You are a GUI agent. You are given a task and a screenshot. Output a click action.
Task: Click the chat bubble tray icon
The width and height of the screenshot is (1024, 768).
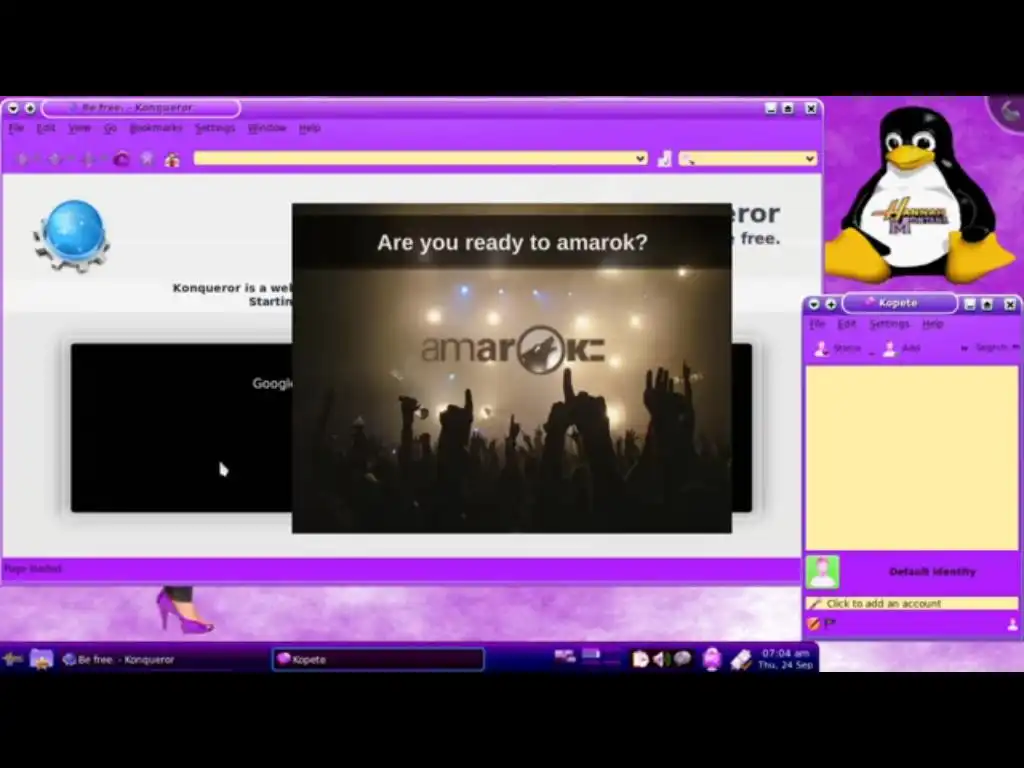tap(682, 659)
